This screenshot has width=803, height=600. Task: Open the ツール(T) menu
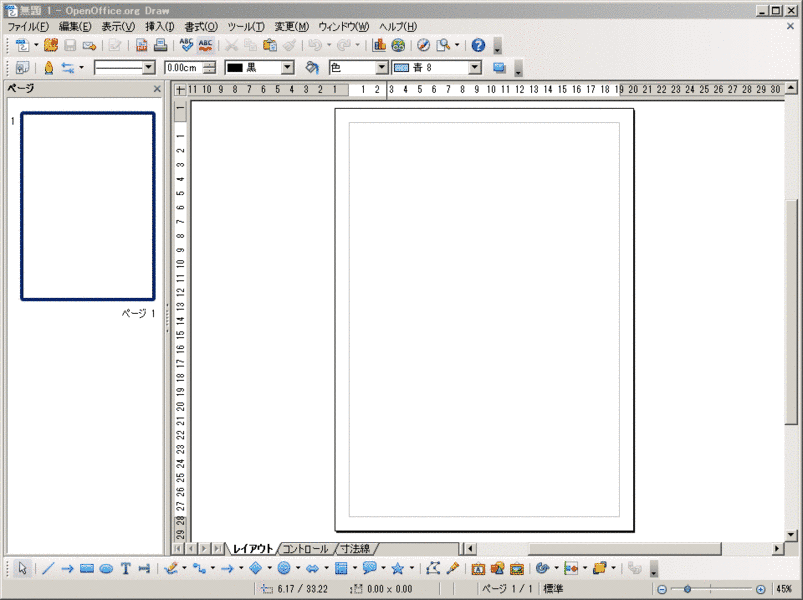[246, 27]
